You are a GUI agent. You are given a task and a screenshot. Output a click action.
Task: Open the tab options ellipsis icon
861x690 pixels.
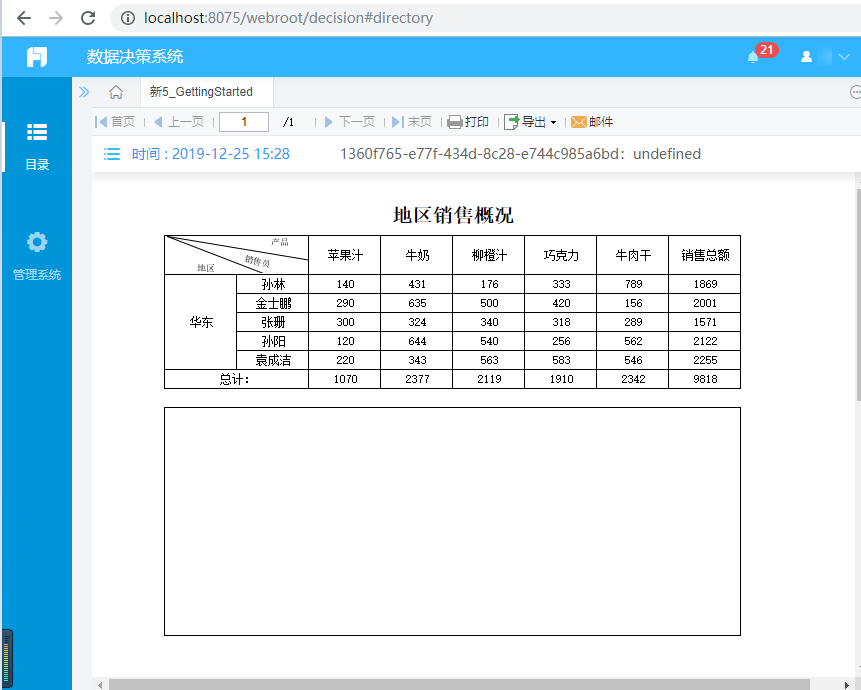(855, 92)
